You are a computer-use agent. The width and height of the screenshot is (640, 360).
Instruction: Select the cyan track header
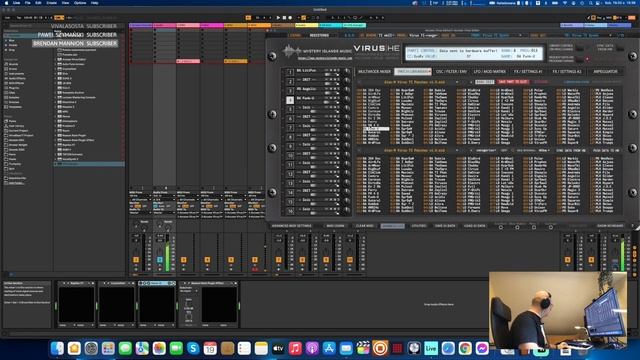pyautogui.click(x=330, y=25)
